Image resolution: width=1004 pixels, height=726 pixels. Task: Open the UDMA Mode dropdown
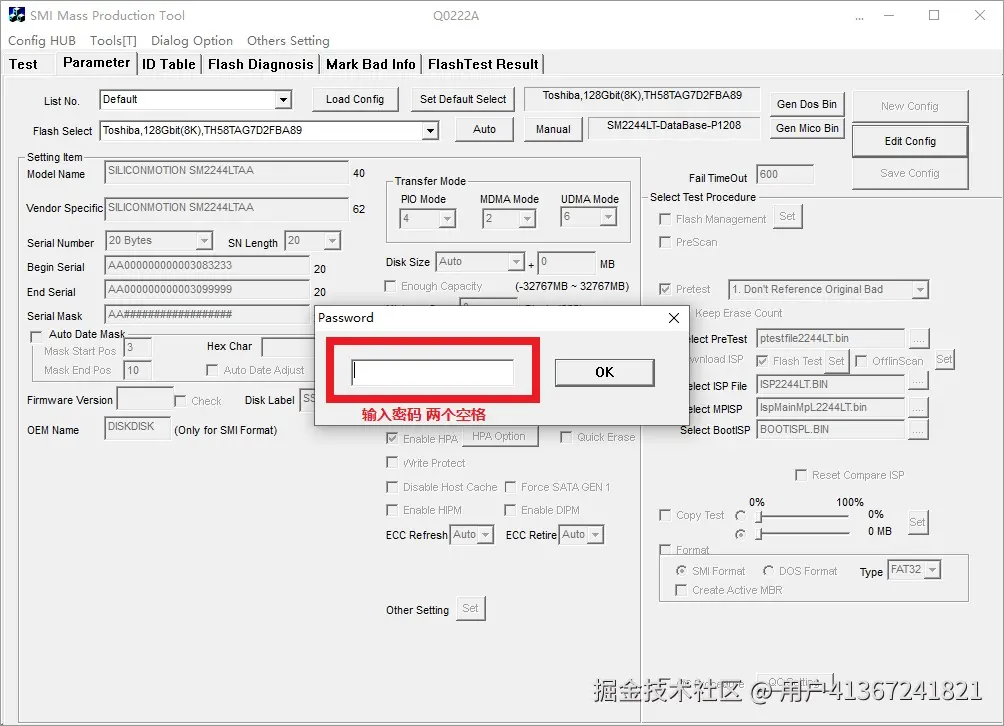coord(608,218)
